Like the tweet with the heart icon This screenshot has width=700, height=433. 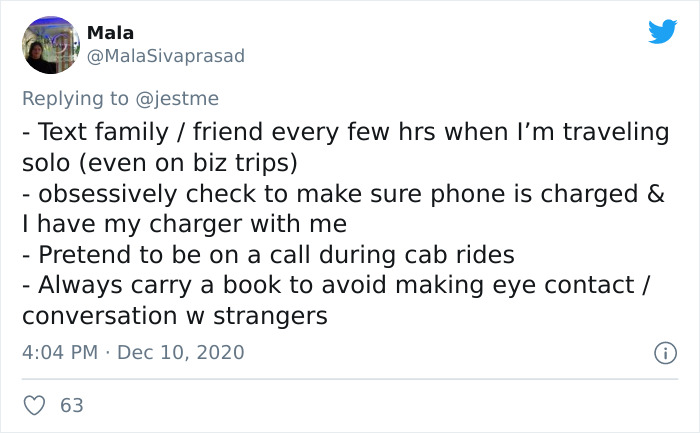(x=34, y=405)
